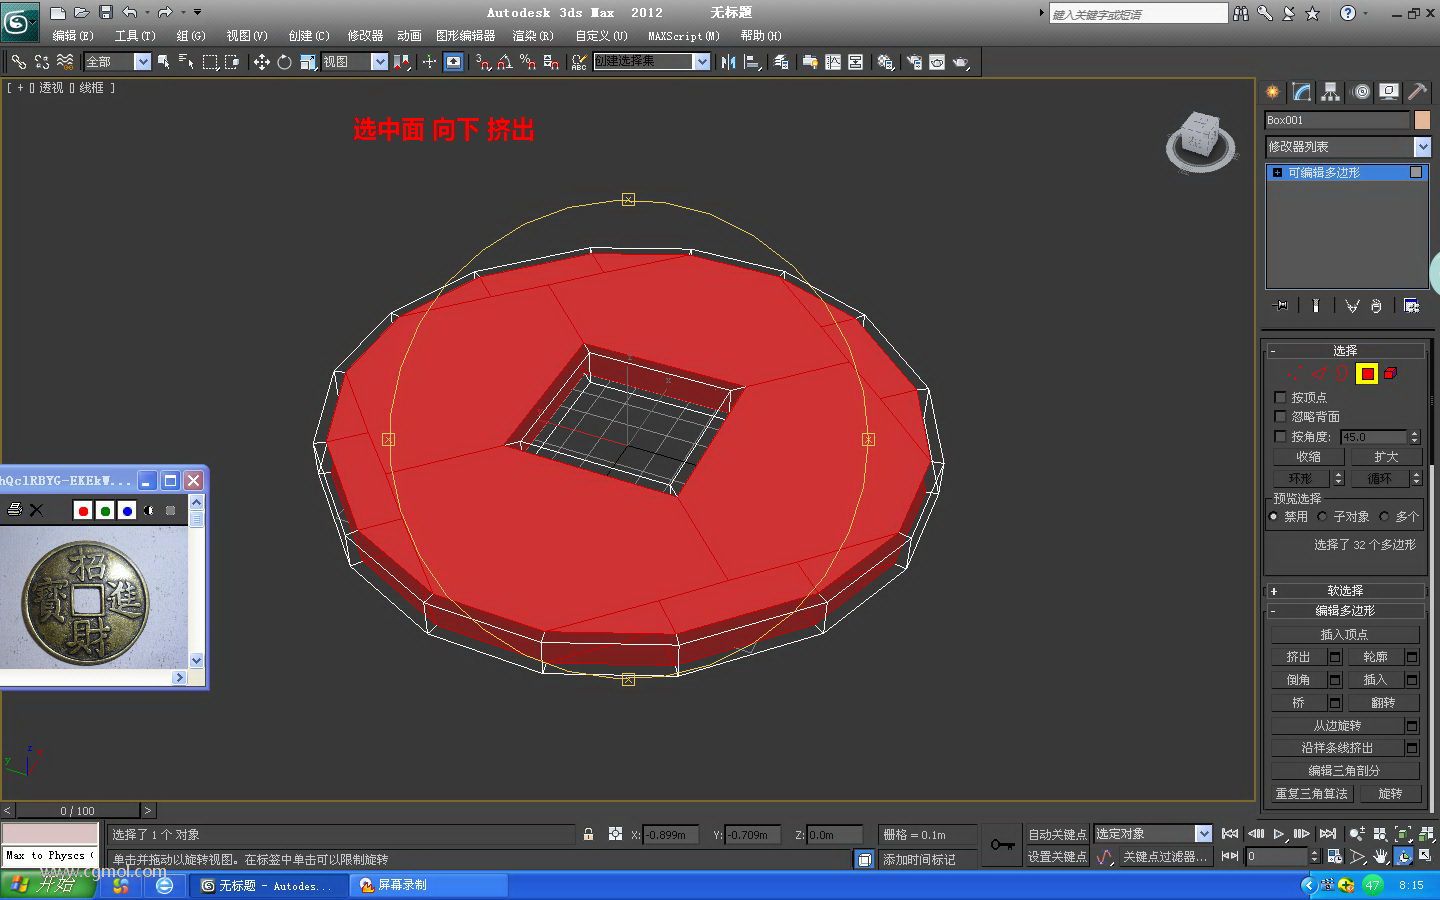Switch to the Create command panel
The width and height of the screenshot is (1440, 900).
click(x=1272, y=92)
